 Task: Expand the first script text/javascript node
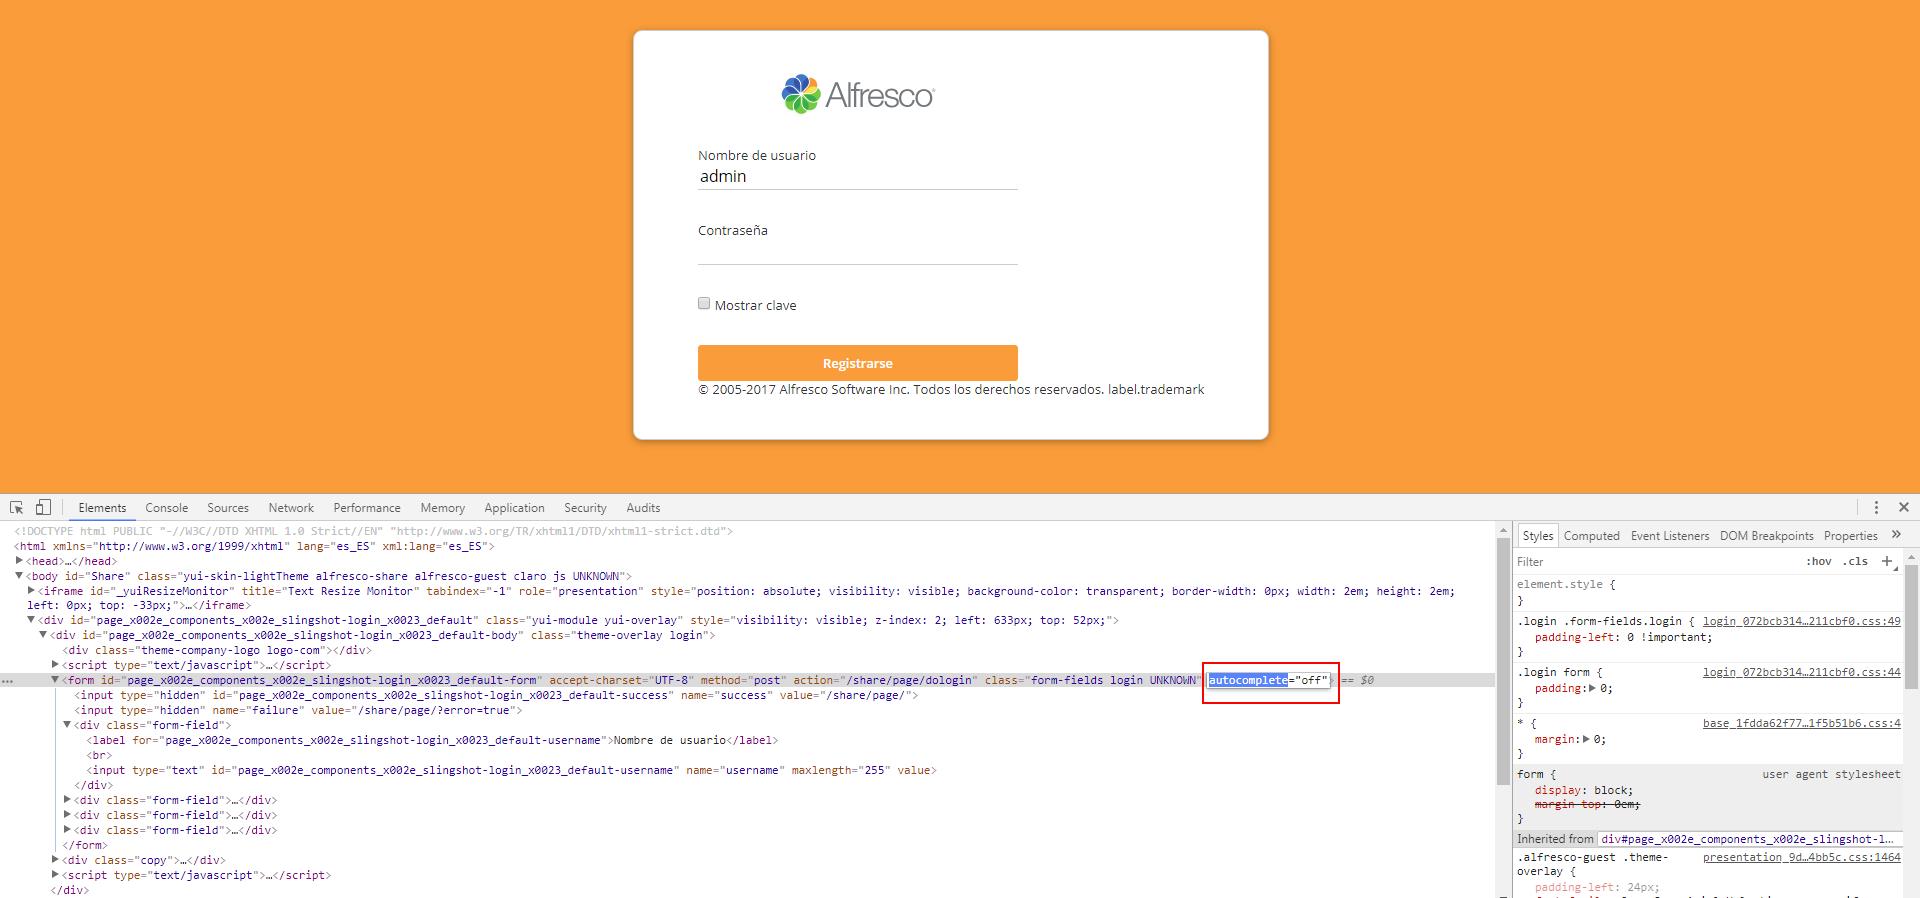click(x=55, y=665)
